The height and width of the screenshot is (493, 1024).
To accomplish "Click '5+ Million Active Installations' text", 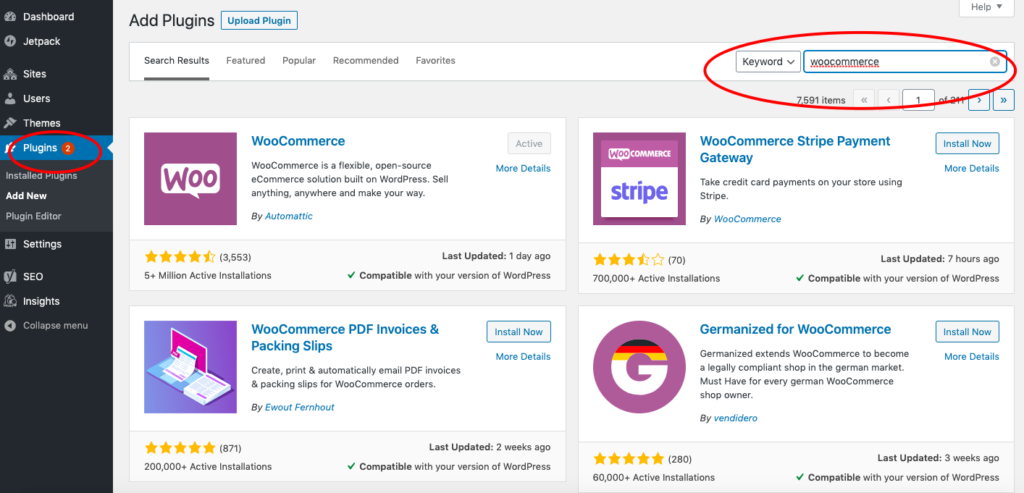I will [x=208, y=276].
